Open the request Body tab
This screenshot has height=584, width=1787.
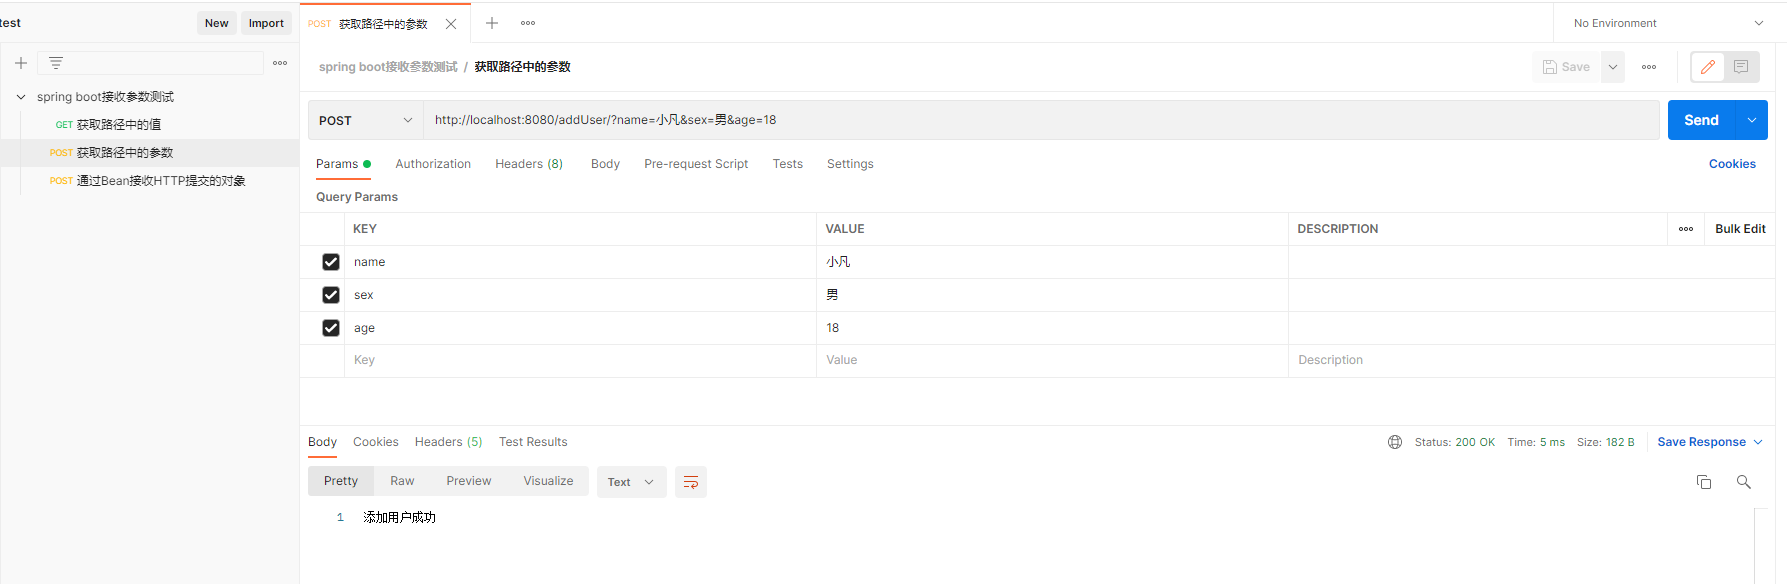click(x=605, y=164)
